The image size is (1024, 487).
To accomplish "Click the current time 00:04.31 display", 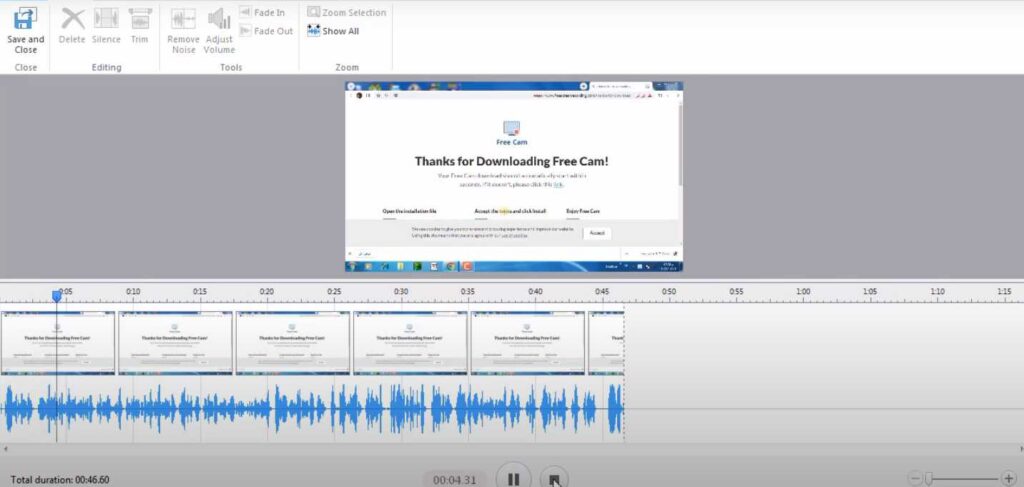I will [x=455, y=480].
